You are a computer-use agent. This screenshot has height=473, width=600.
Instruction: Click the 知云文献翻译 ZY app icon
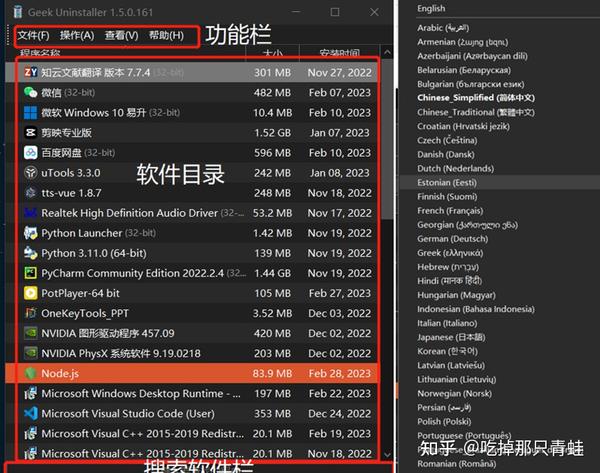[31, 72]
